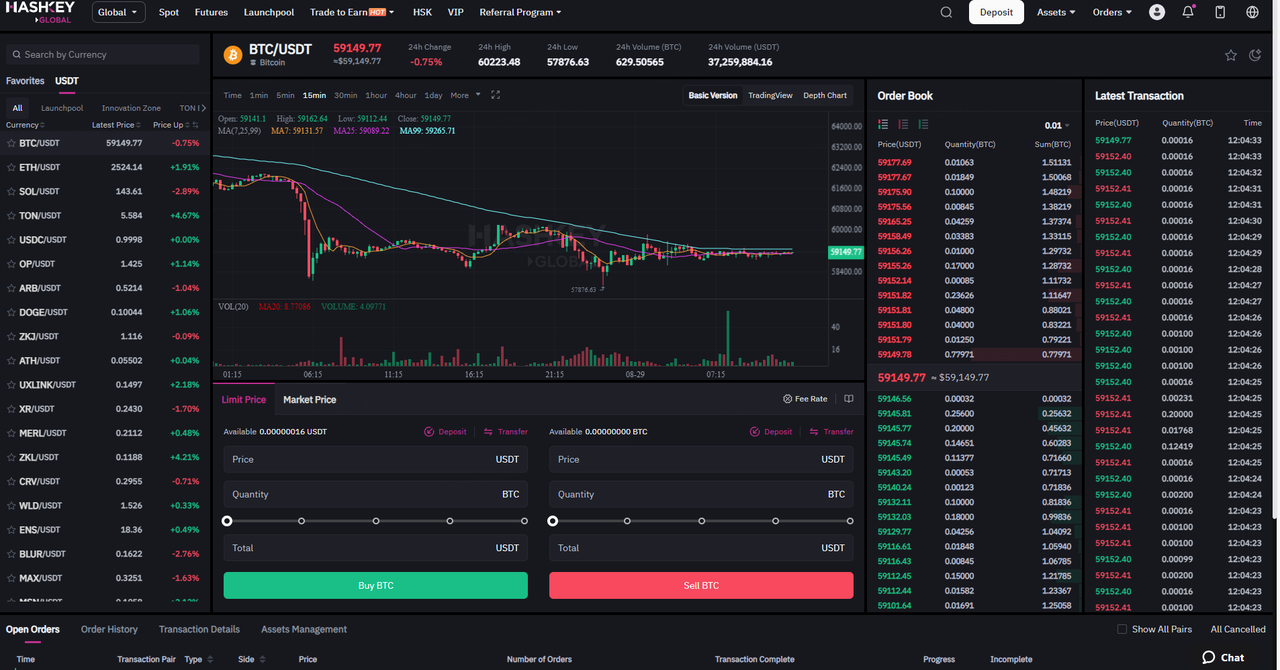Show sell orders only in Order Book
Screen dimensions: 1280x670
coord(903,124)
